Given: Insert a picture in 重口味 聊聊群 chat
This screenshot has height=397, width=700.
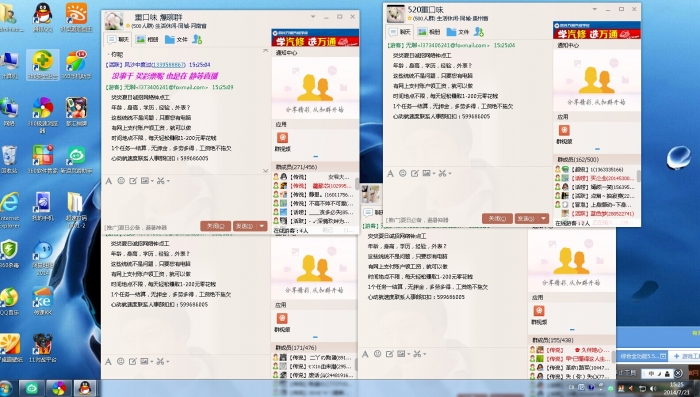Looking at the screenshot, I should (145, 181).
